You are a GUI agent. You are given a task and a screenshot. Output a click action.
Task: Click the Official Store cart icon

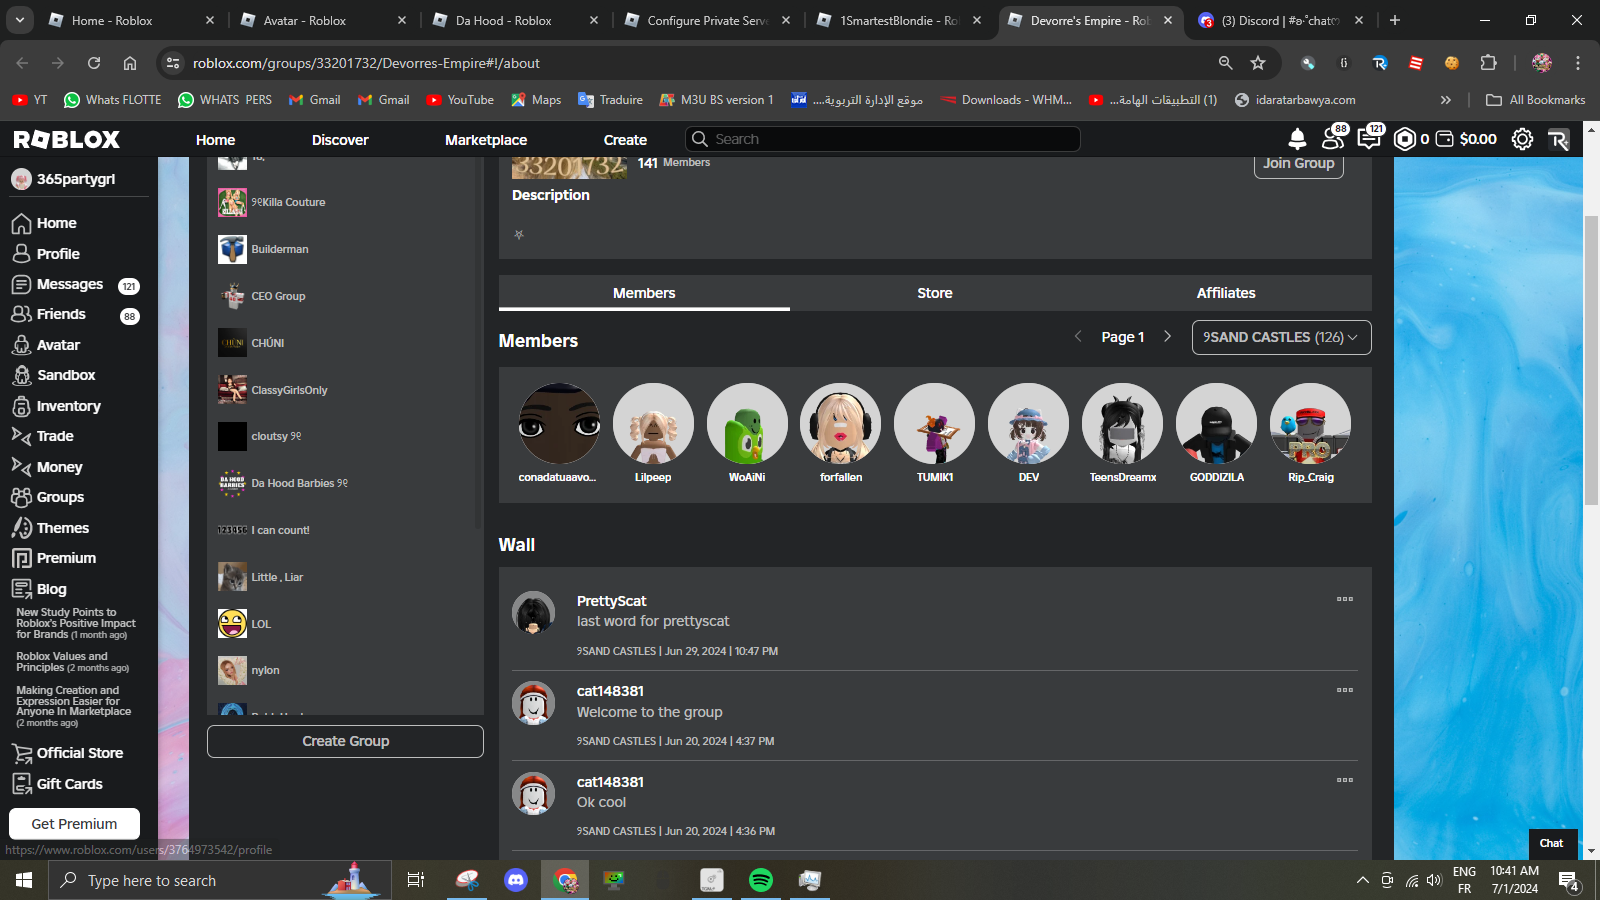21,753
